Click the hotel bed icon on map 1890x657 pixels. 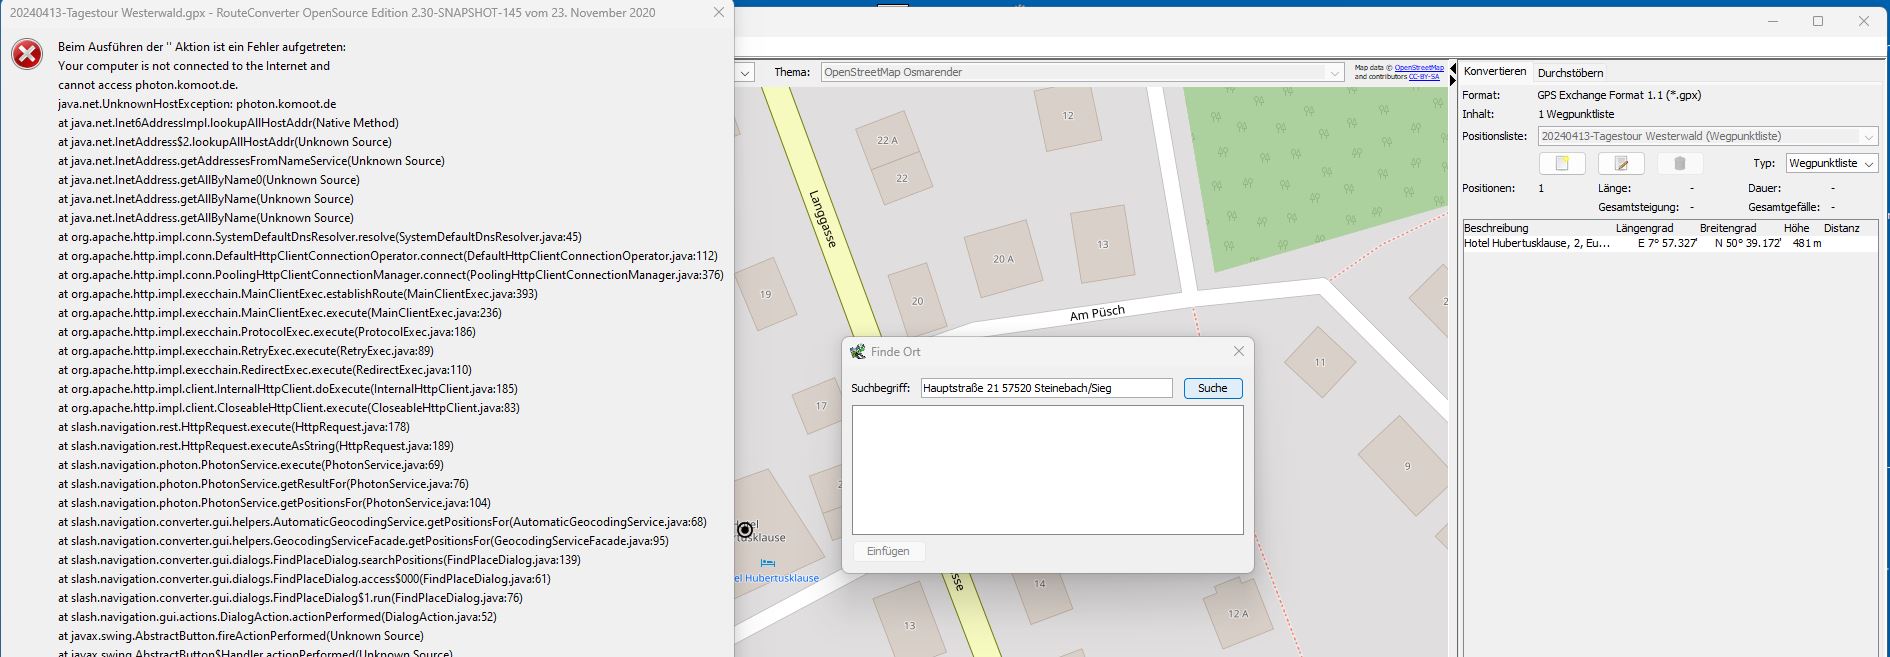pos(767,563)
